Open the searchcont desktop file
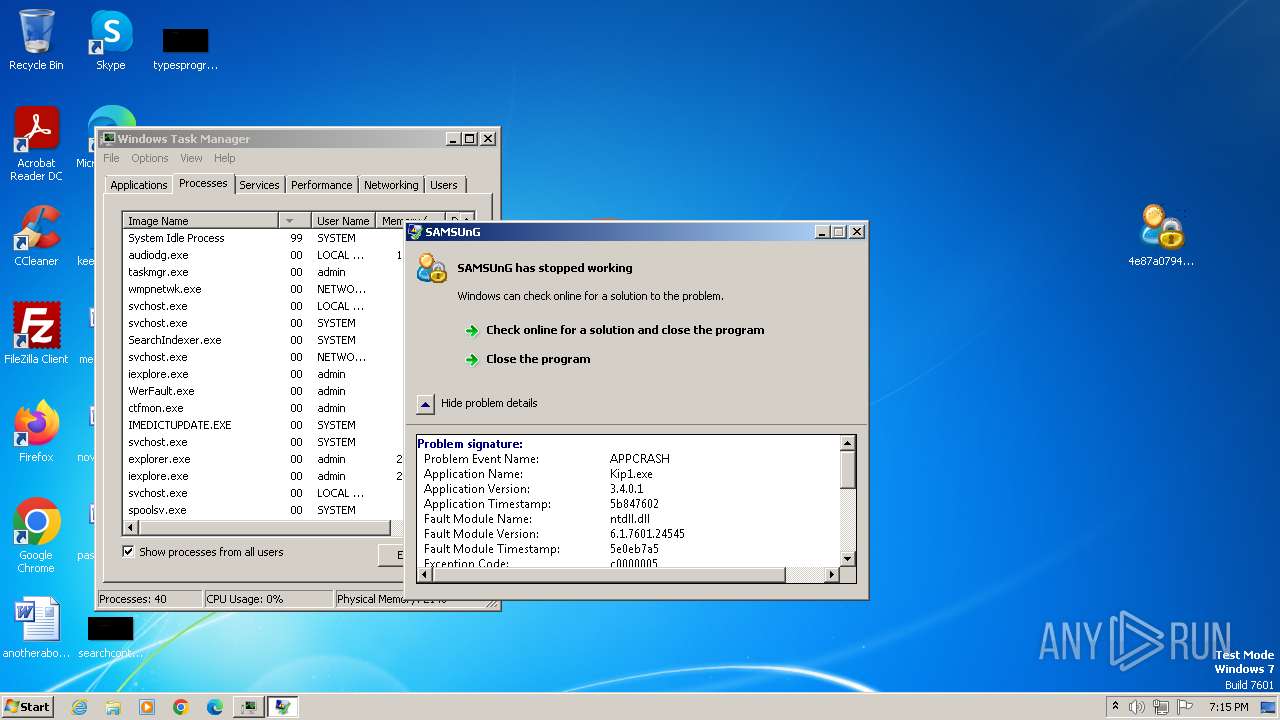This screenshot has width=1280, height=720. click(x=110, y=637)
